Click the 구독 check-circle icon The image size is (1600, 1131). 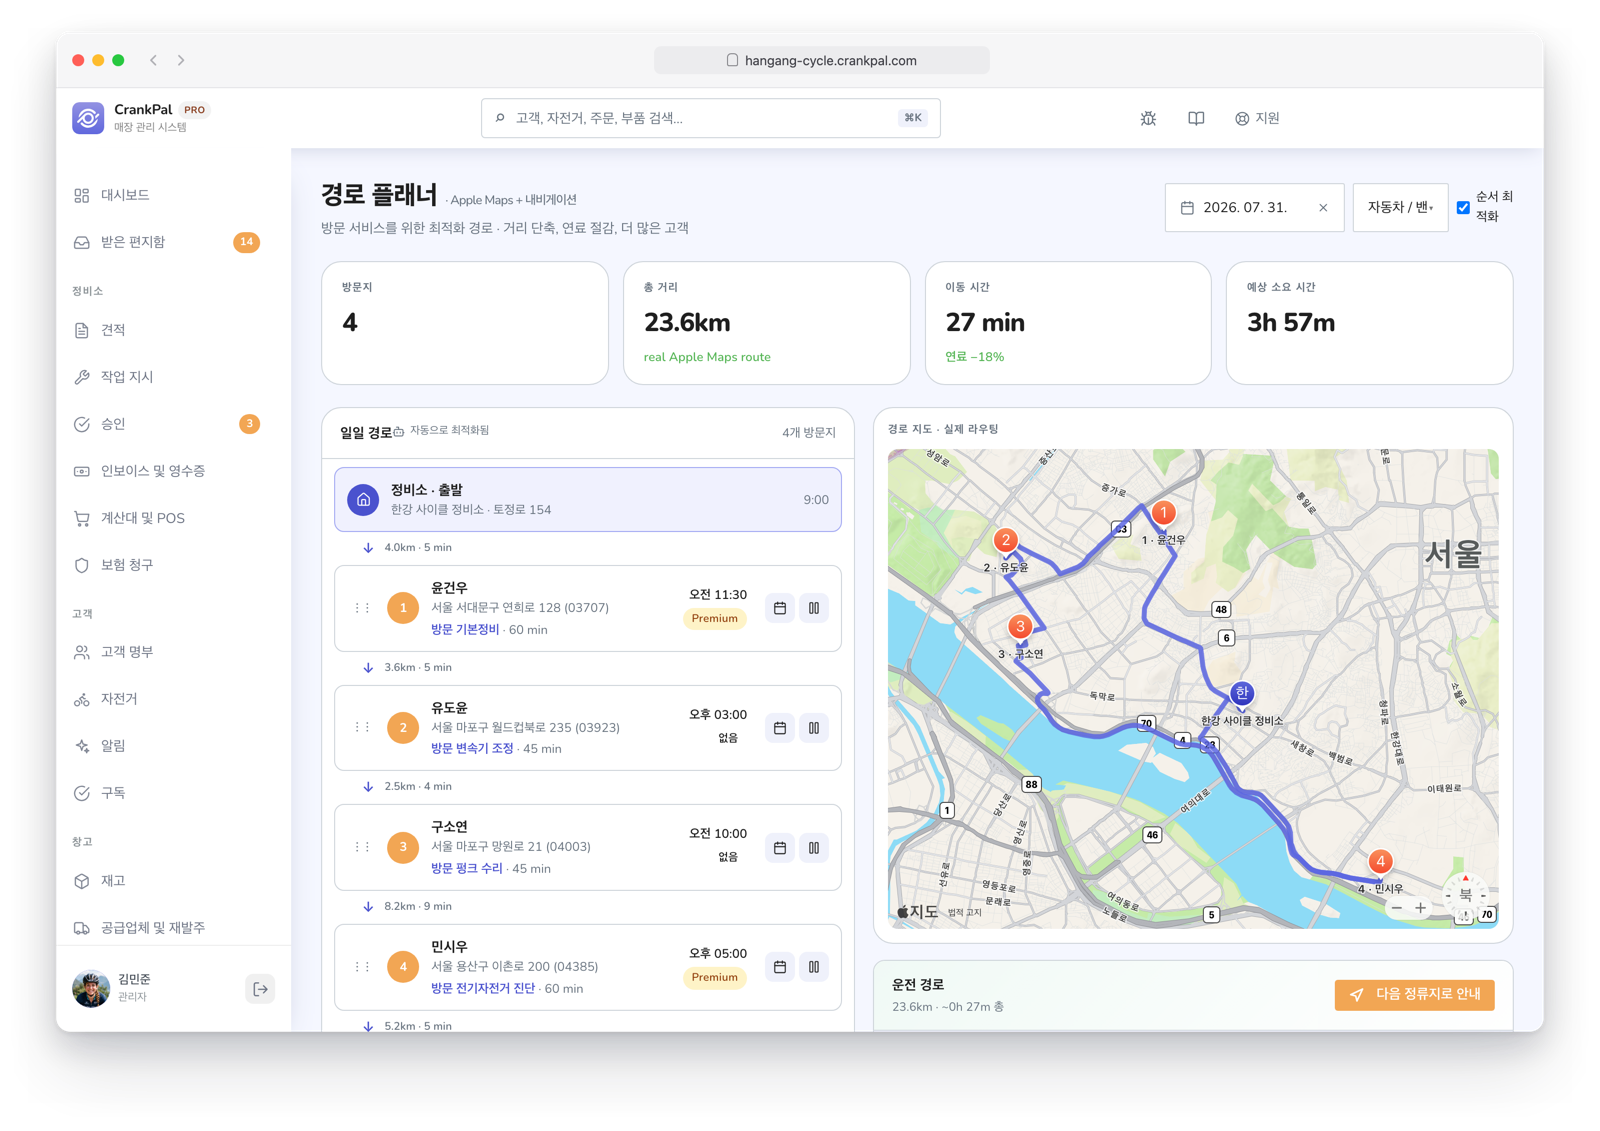click(82, 793)
